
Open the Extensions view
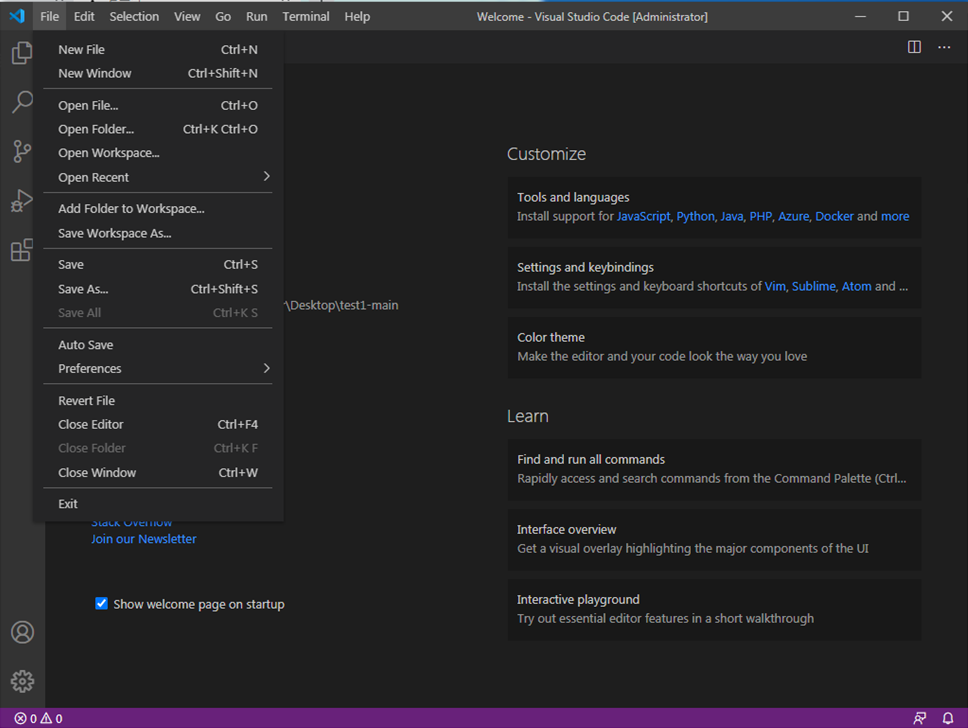(22, 250)
